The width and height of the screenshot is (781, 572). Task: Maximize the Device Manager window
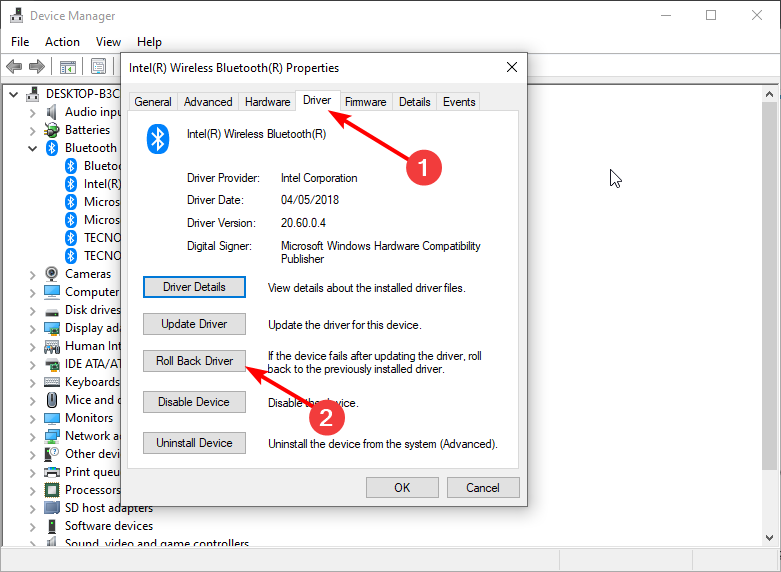click(x=711, y=15)
